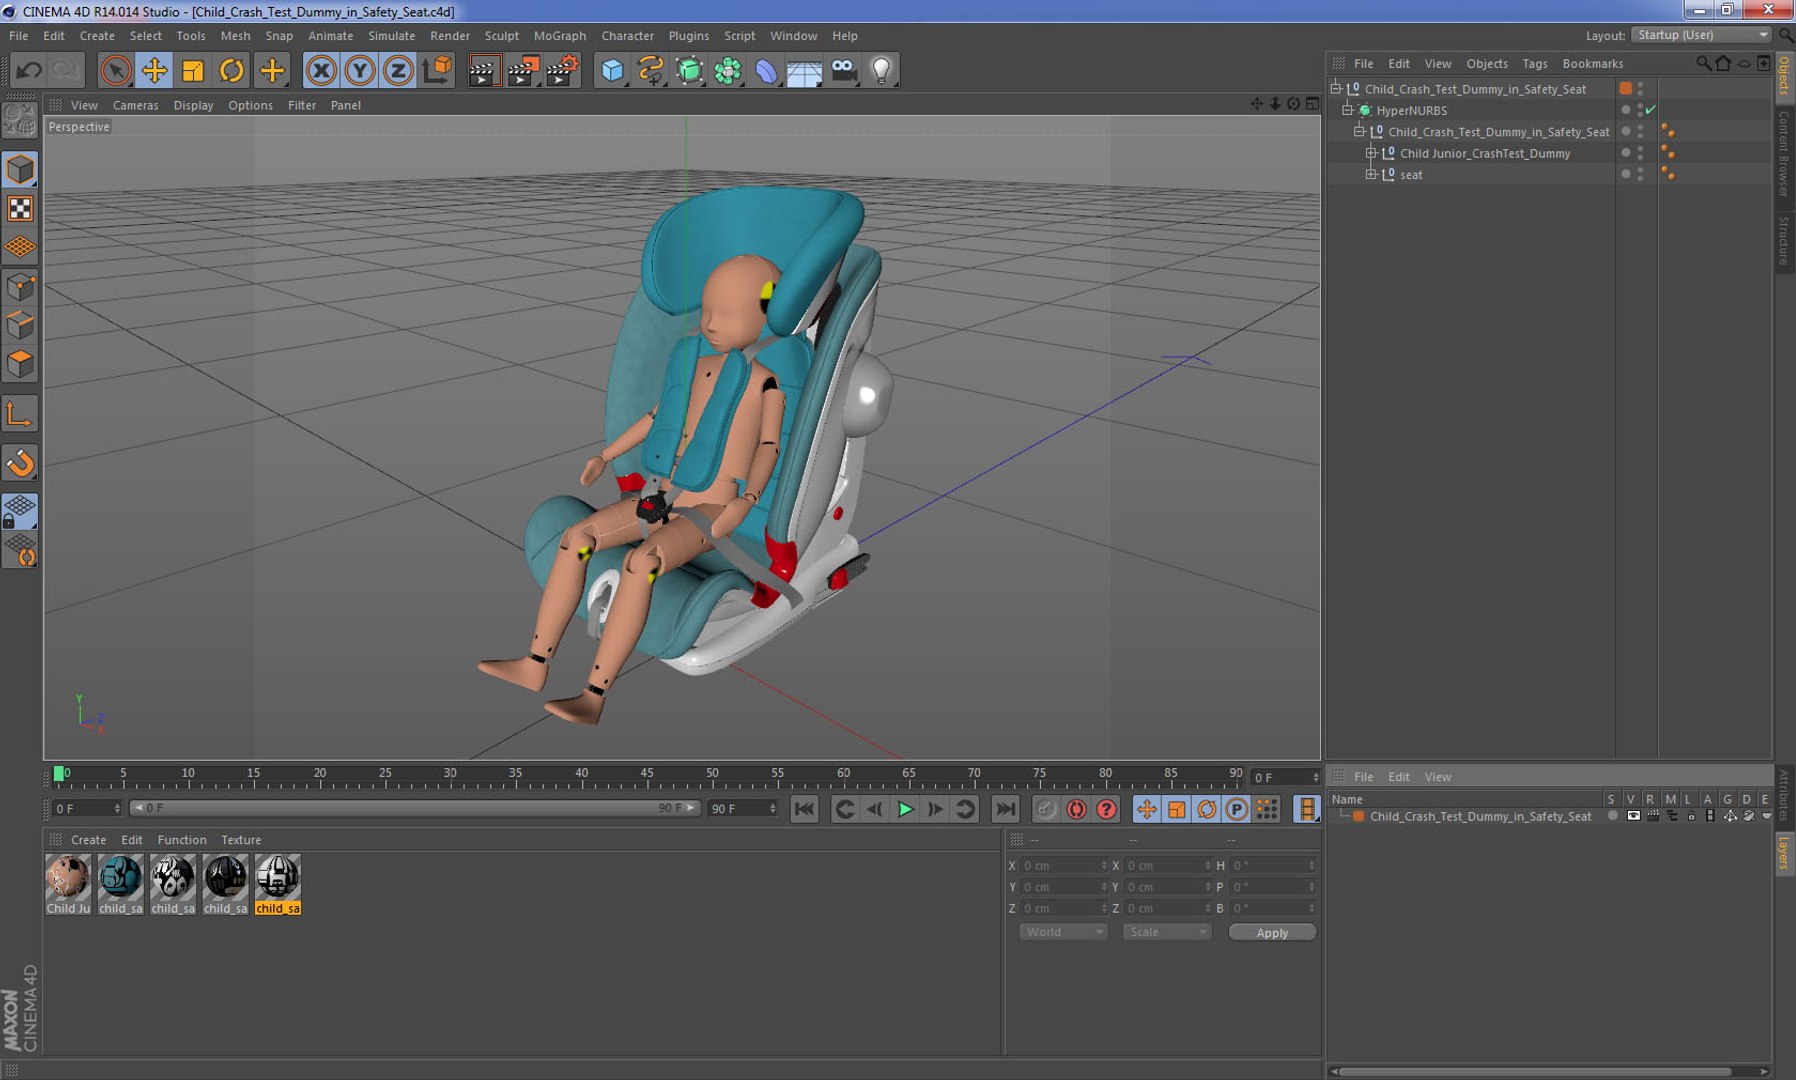Switch to Texture mode
The image size is (1796, 1080).
tap(20, 208)
